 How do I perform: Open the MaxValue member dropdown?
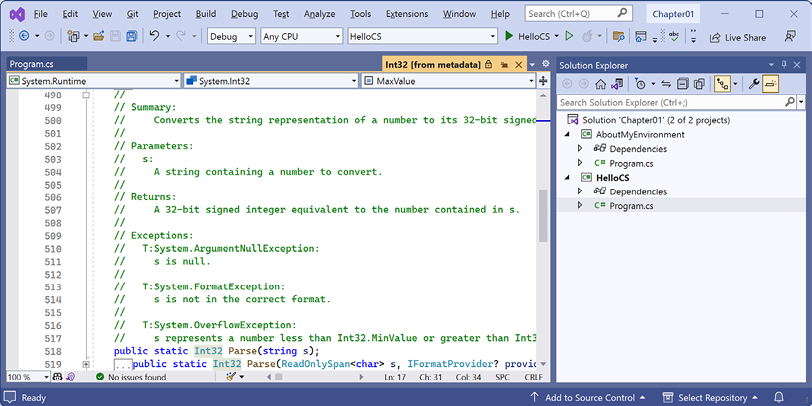448,81
